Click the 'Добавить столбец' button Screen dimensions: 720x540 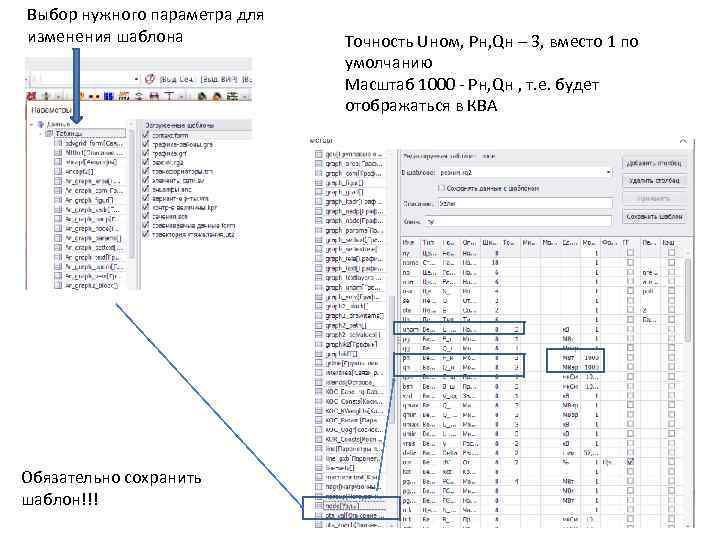654,163
